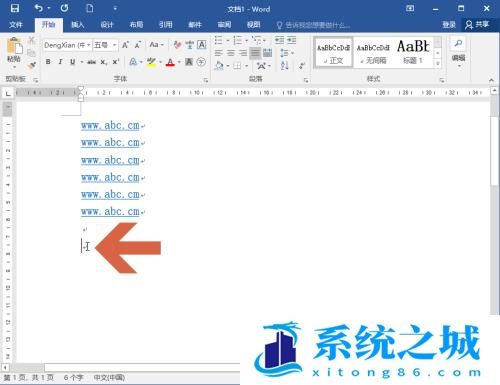Switch to the 设计 Design tab
This screenshot has width=500, height=385.
click(107, 25)
